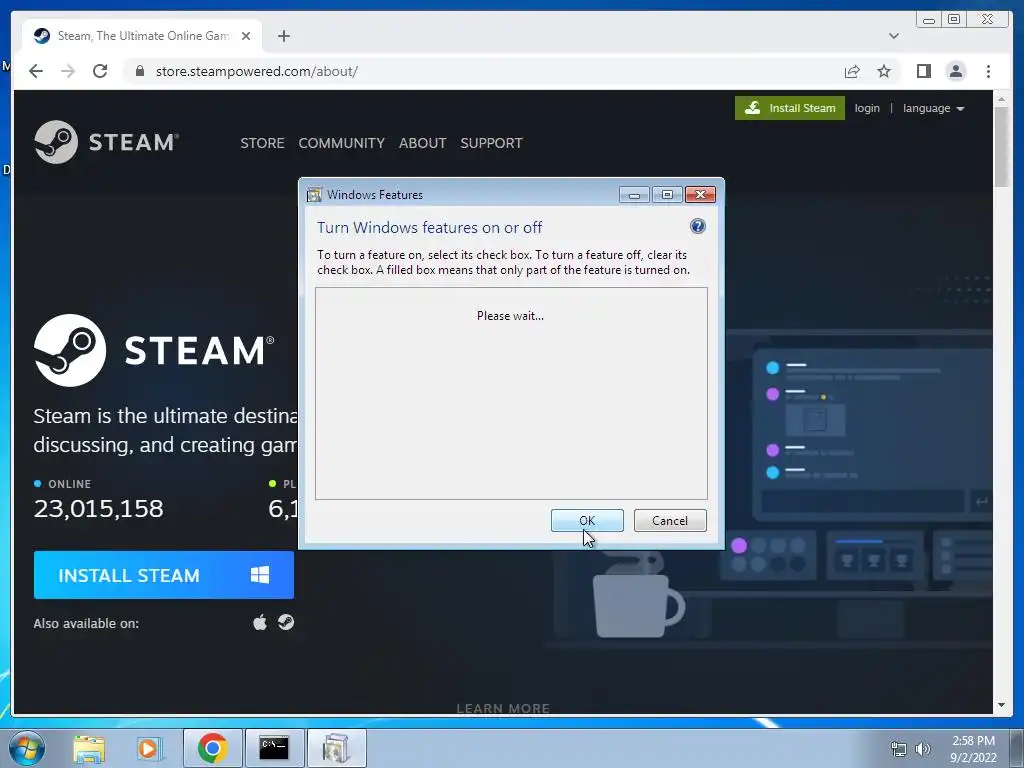Reload the Steam page
Image resolution: width=1024 pixels, height=768 pixels.
pyautogui.click(x=100, y=71)
